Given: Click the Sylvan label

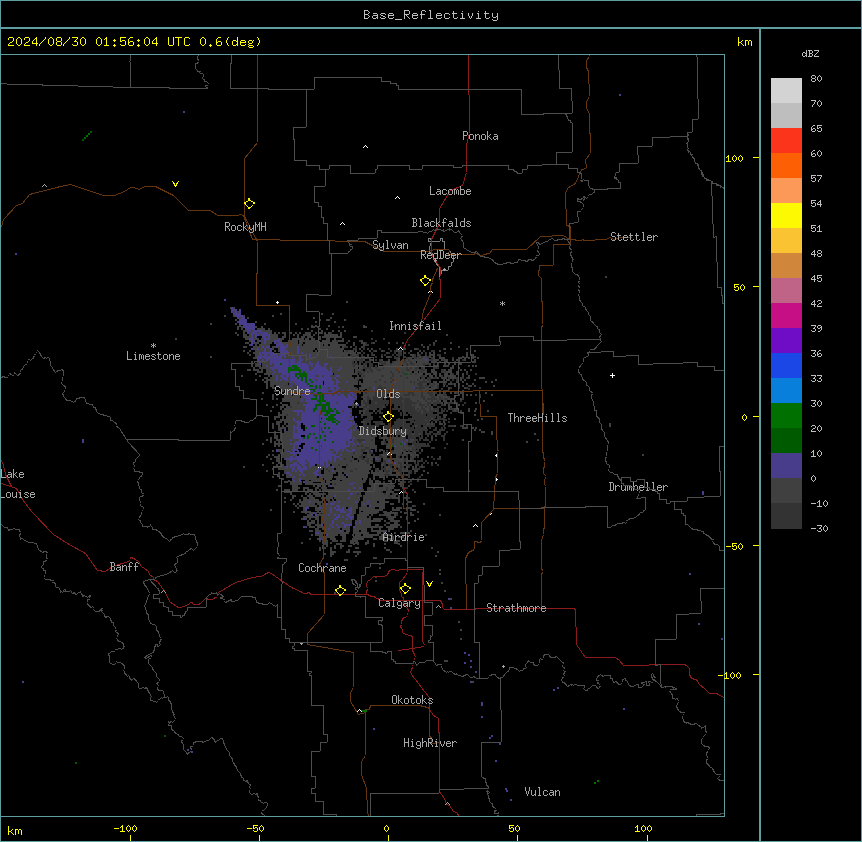Looking at the screenshot, I should 390,245.
